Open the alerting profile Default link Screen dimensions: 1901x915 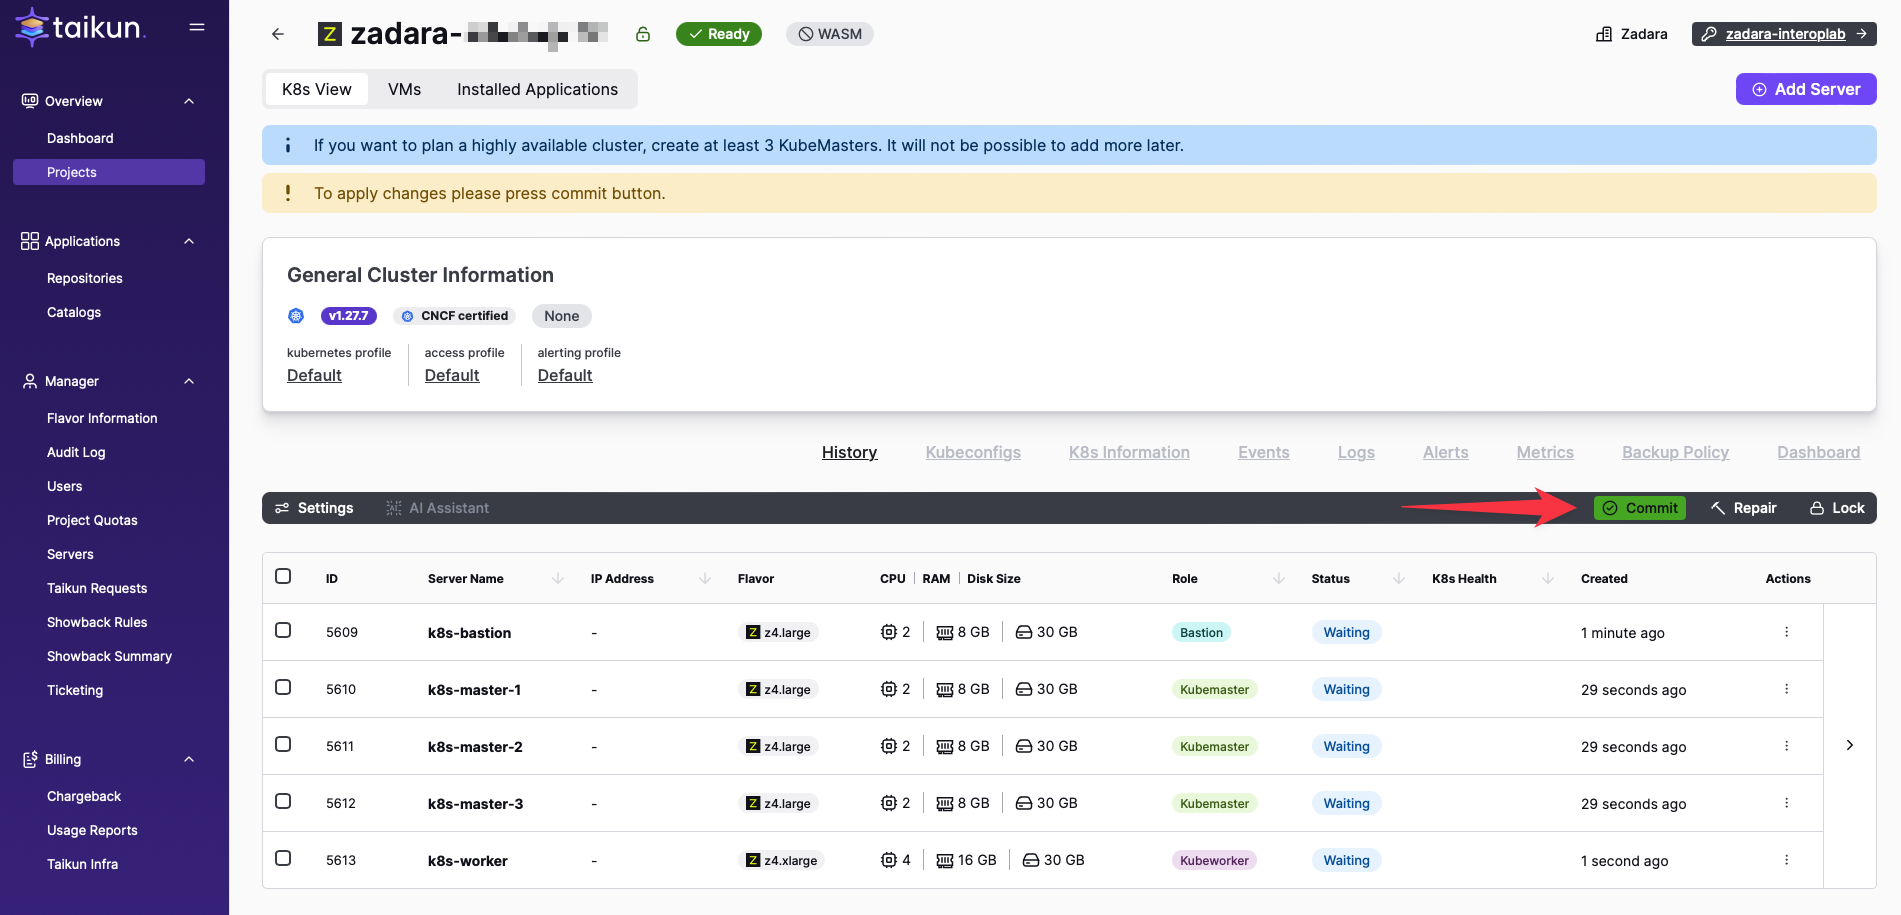565,375
